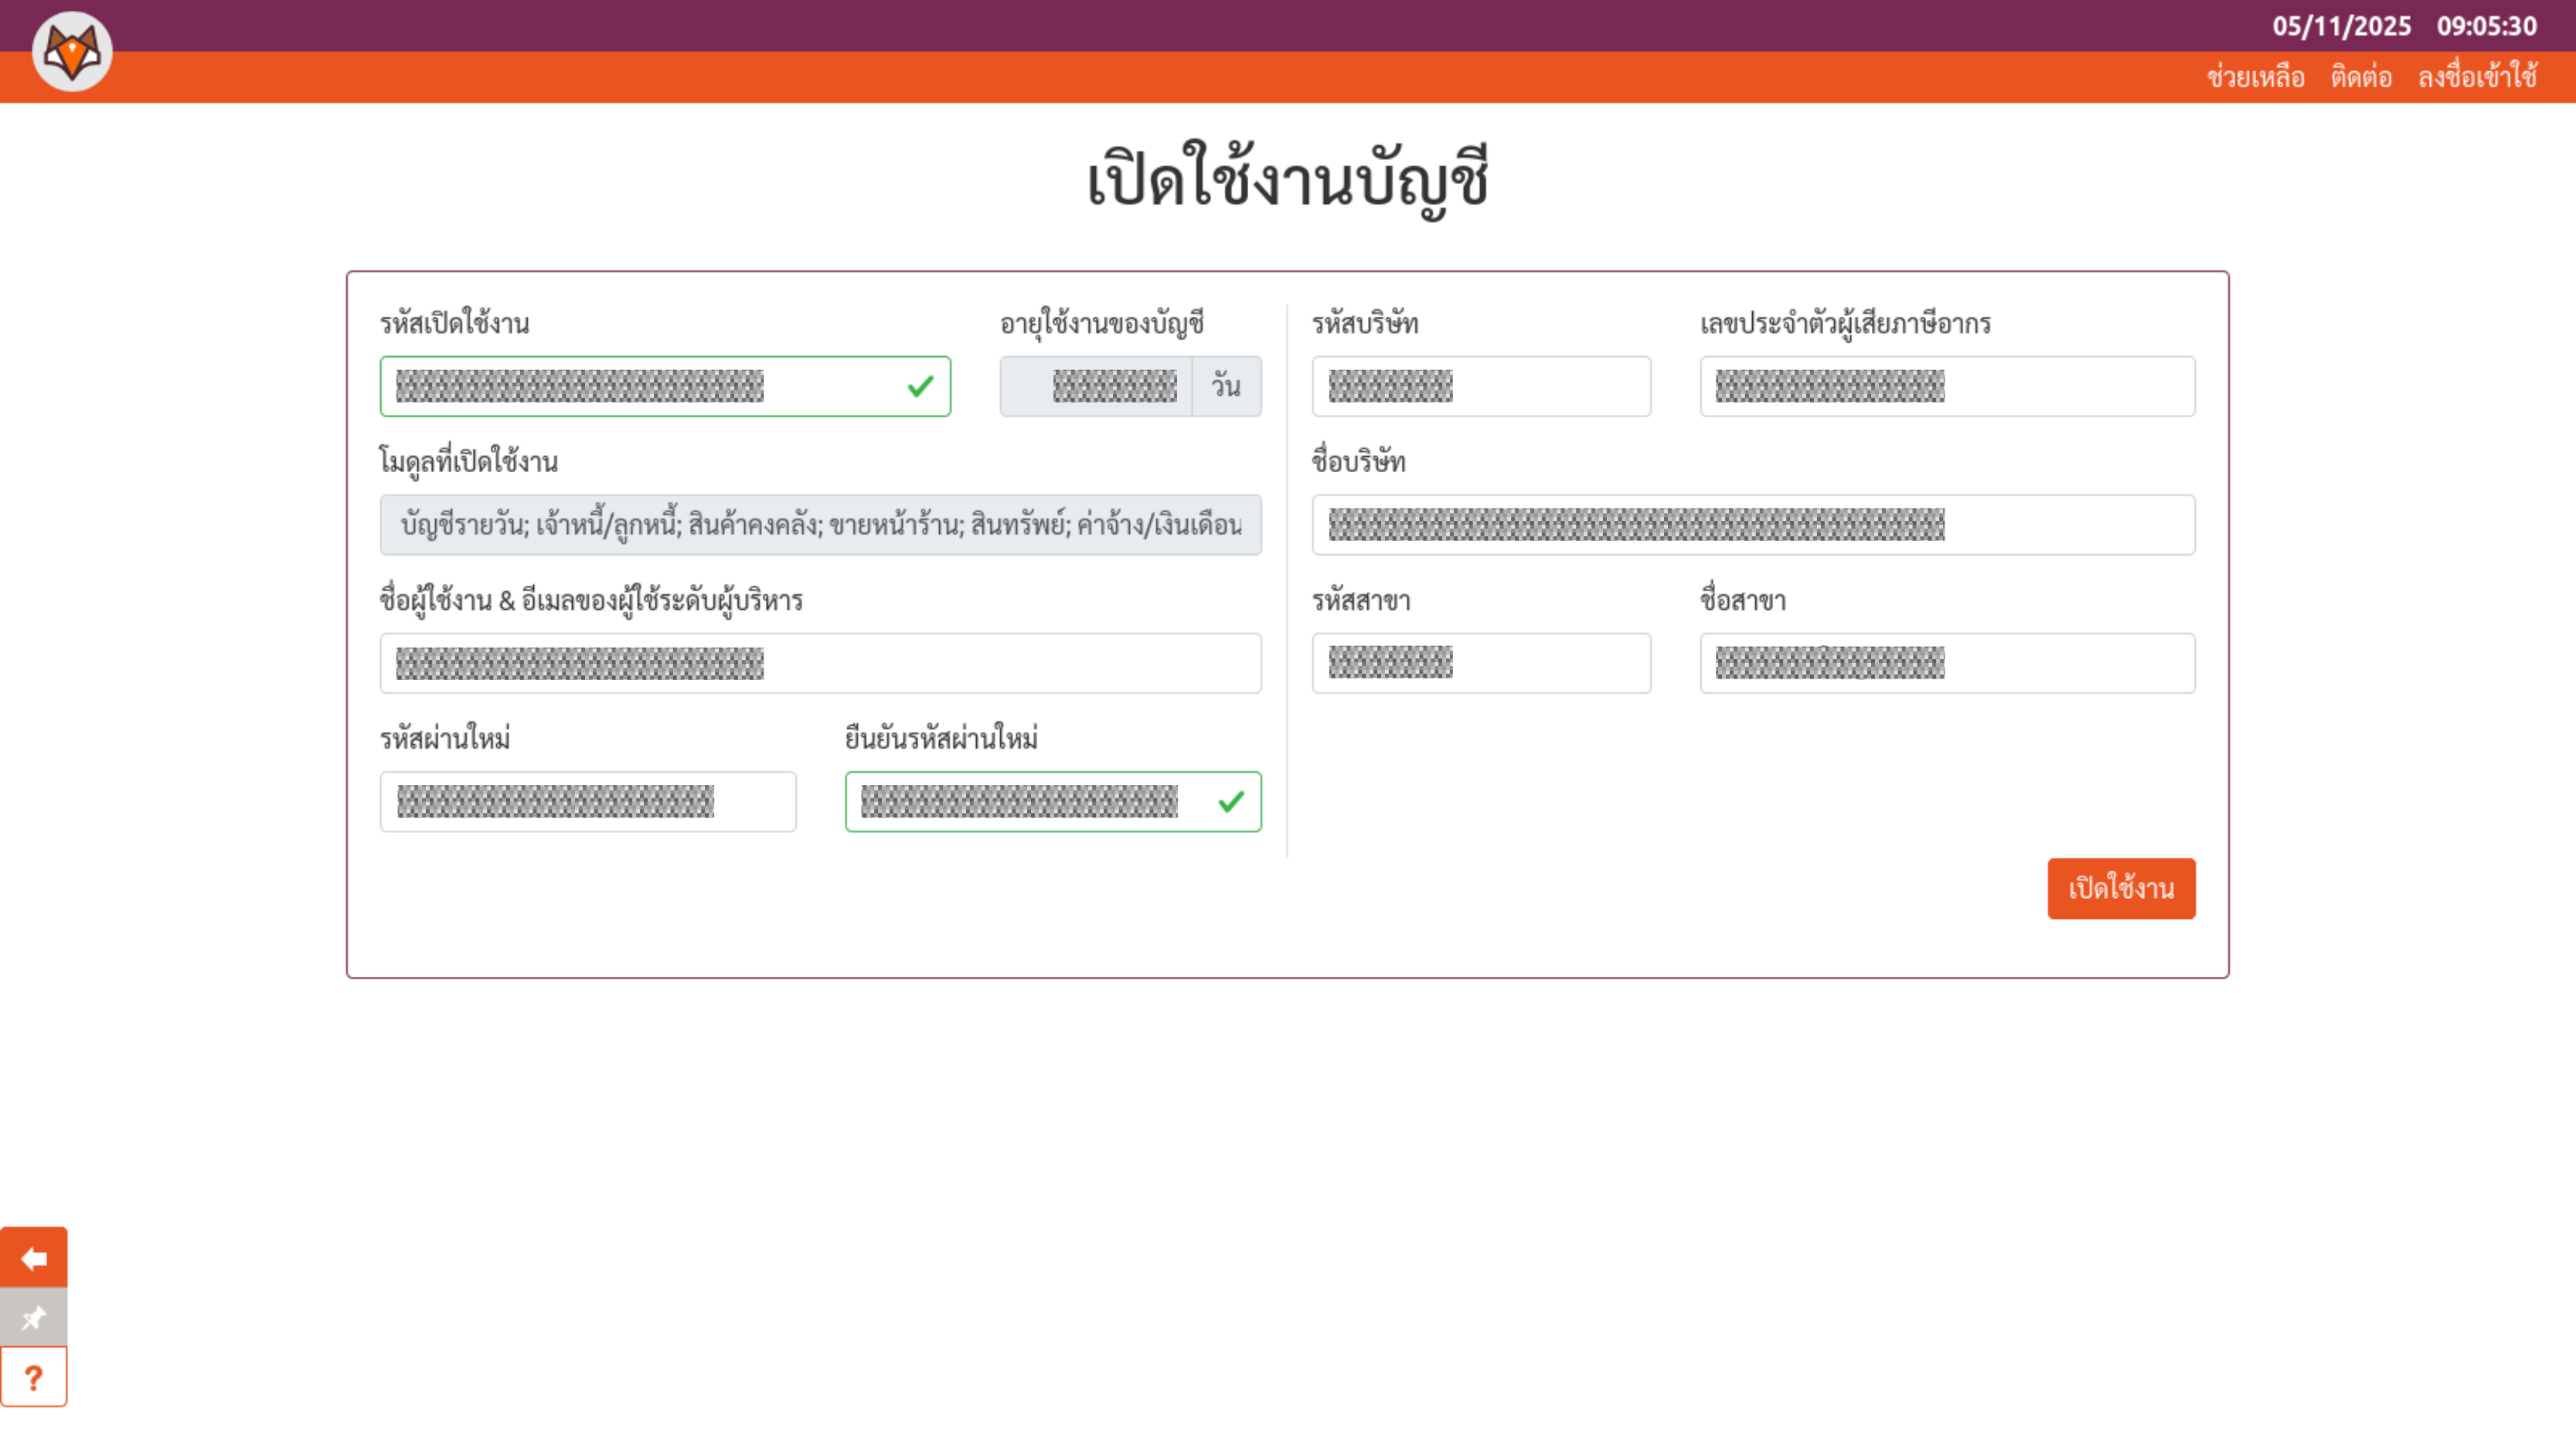This screenshot has height=1449, width=2576.
Task: Click the ชื่อบริษัท company name field
Action: (1753, 525)
